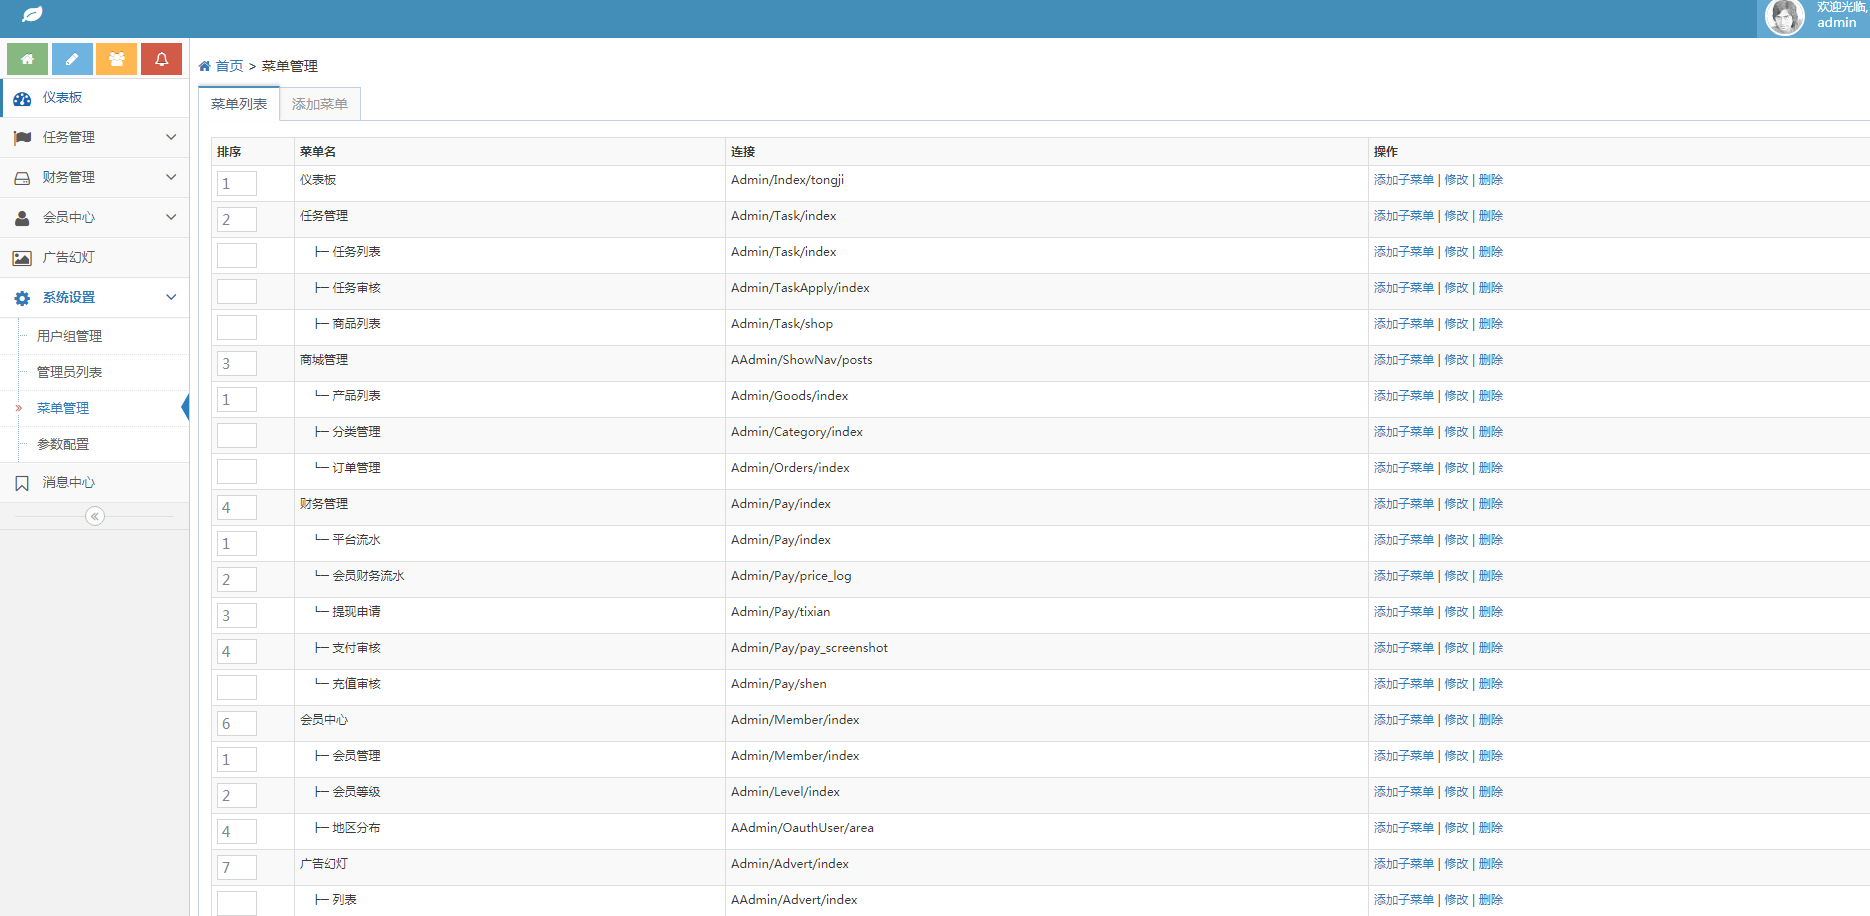Screen dimensions: 1870x916
Task: Click the sort order field for 会员中心
Action: coord(237,723)
